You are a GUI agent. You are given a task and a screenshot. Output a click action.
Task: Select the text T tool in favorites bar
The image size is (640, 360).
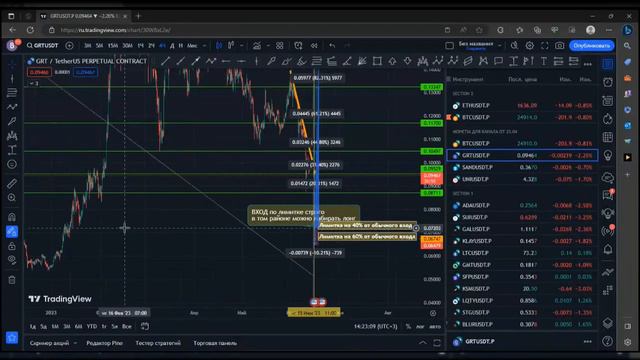coord(544,61)
